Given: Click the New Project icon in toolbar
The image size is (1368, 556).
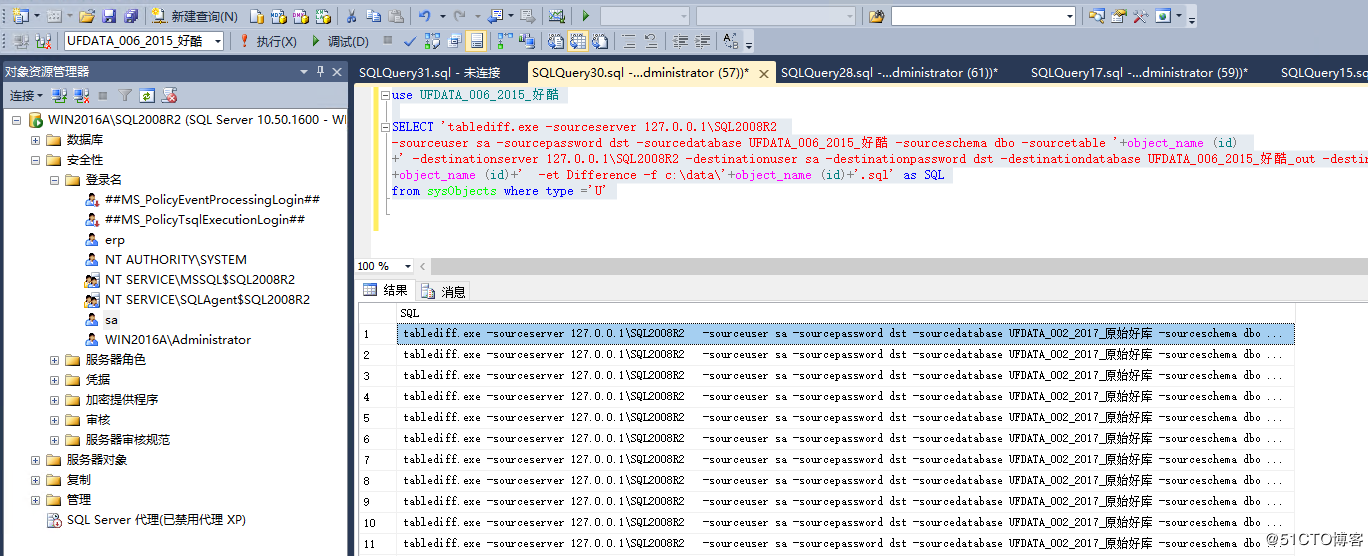Looking at the screenshot, I should (x=22, y=16).
